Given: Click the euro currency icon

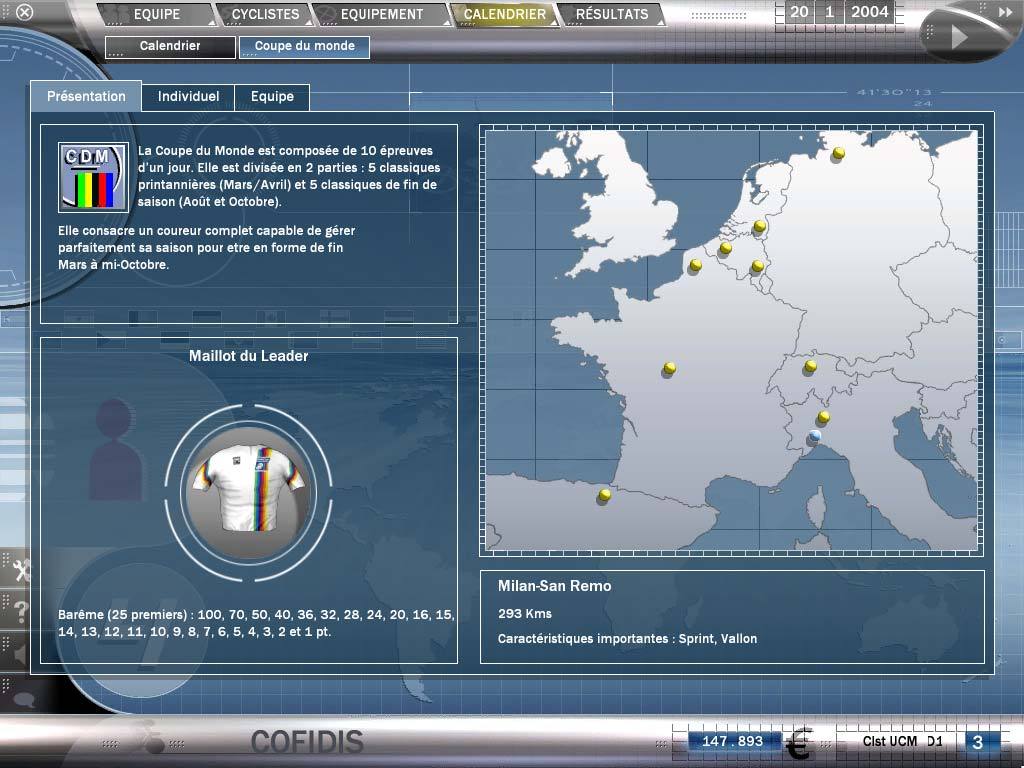Looking at the screenshot, I should pos(798,744).
